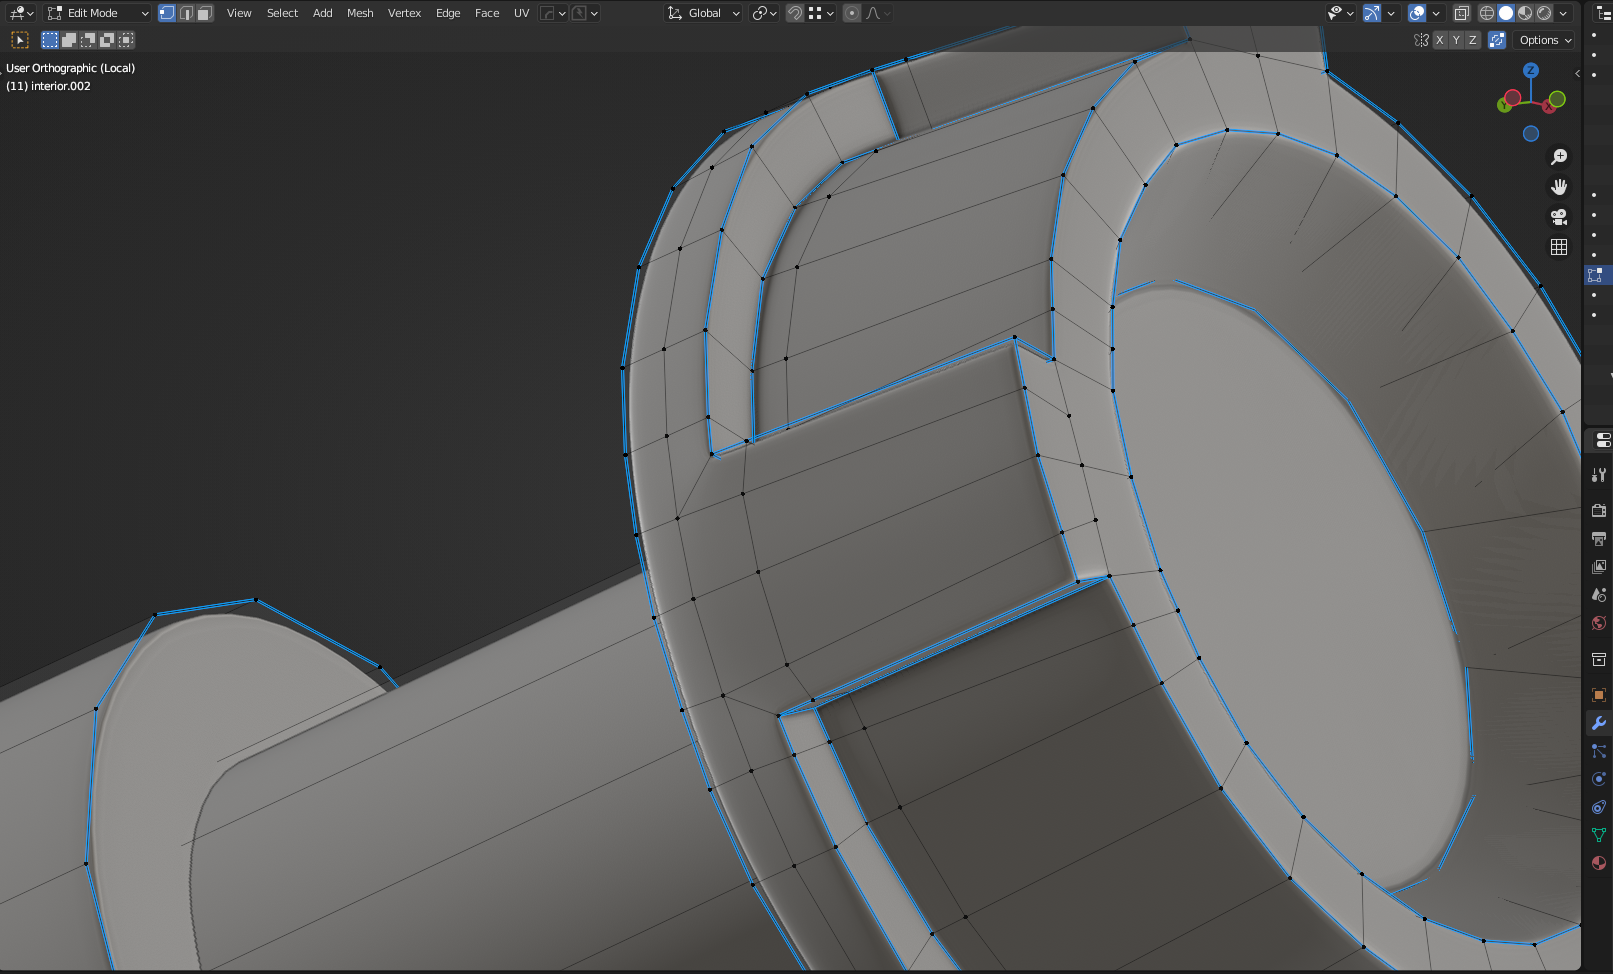Open the Global transform orientation dropdown
Screen dimensions: 1613x974
(704, 13)
